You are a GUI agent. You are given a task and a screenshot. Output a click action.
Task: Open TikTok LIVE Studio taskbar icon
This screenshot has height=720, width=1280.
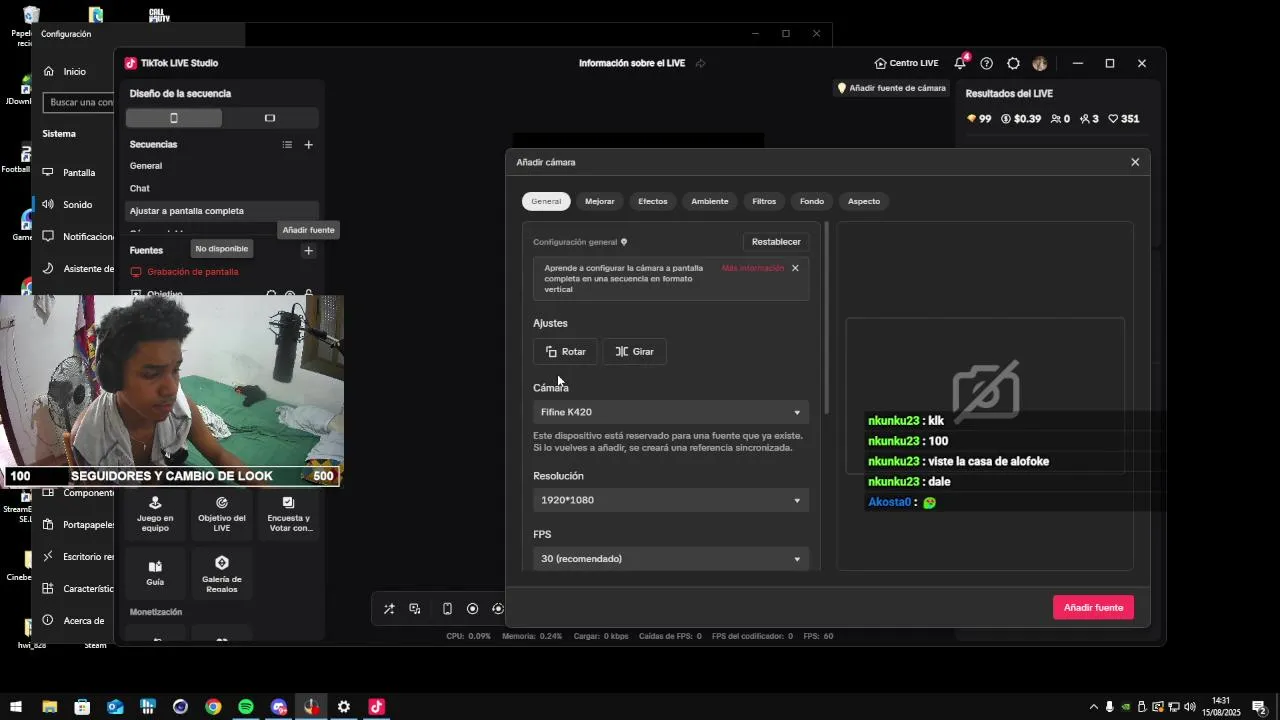coord(377,707)
